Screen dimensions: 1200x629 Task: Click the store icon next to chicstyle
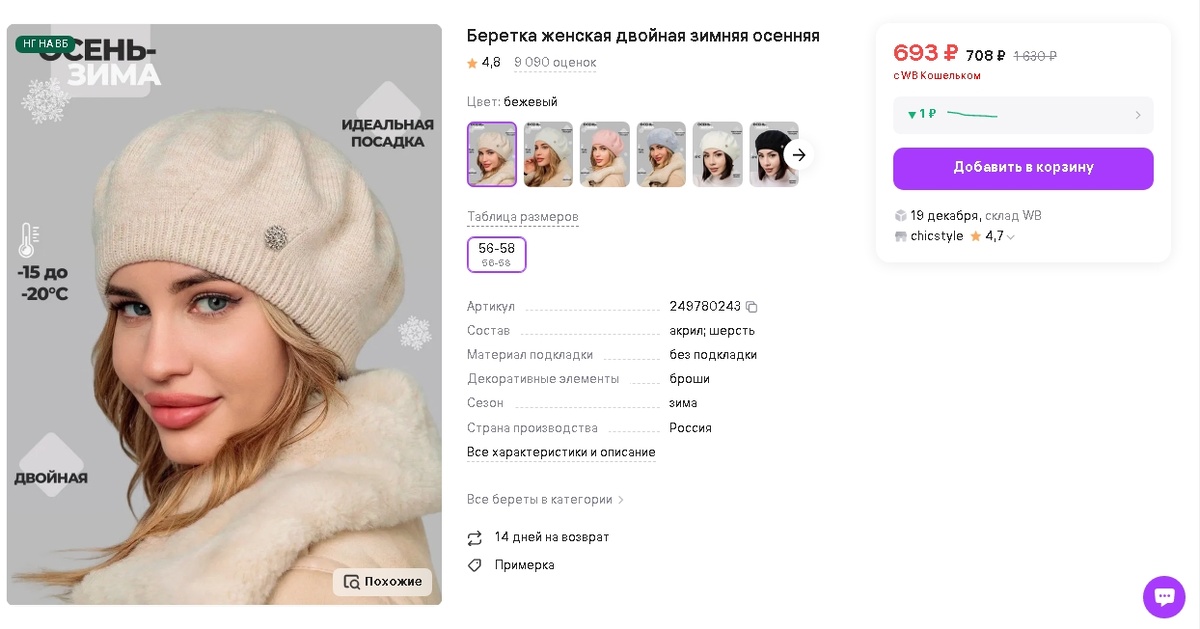[x=901, y=236]
